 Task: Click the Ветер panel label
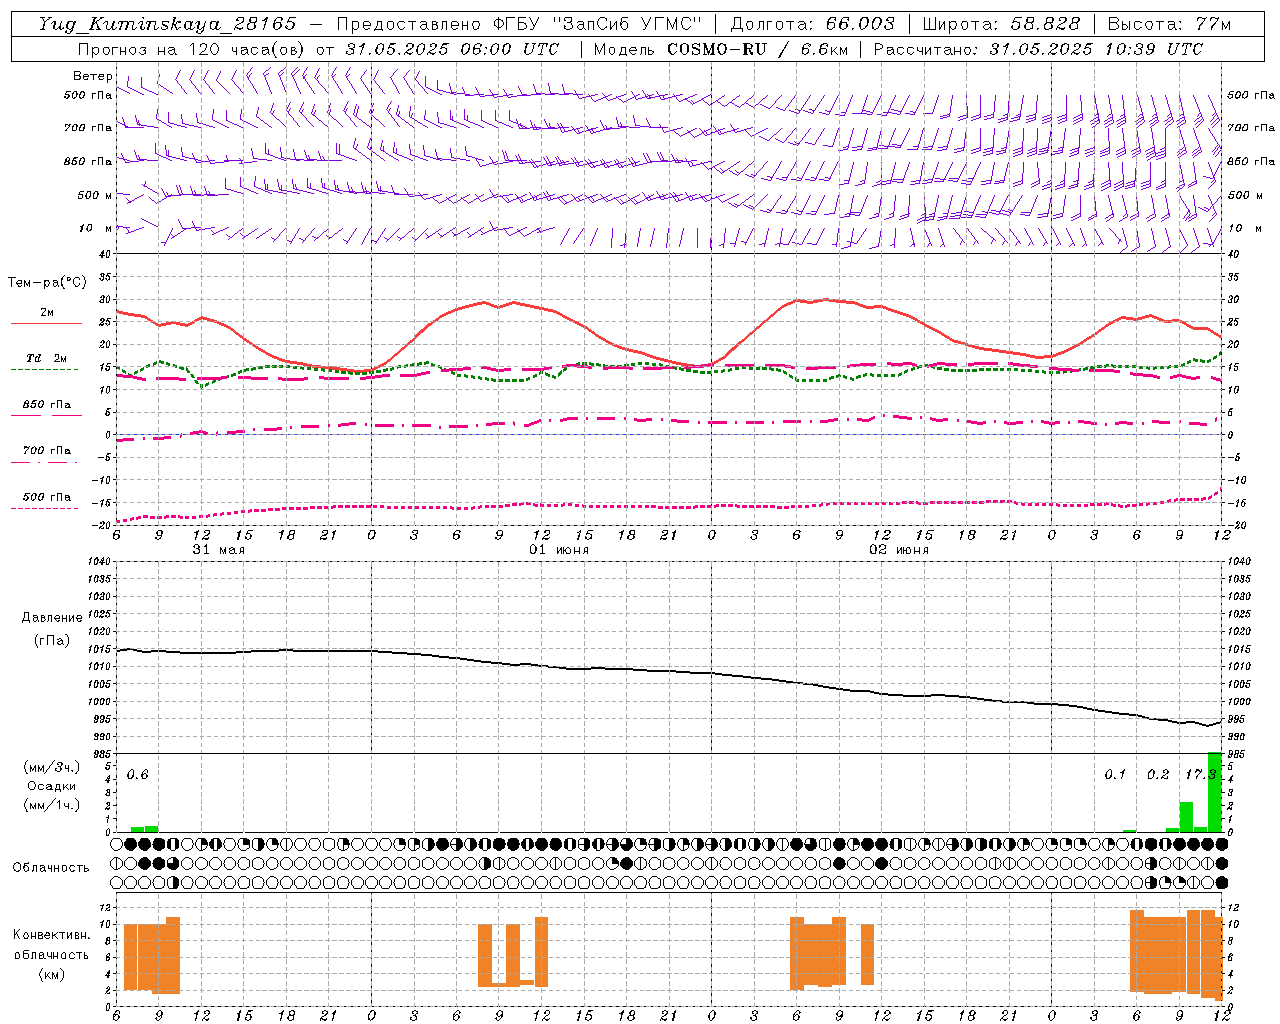coord(93,76)
